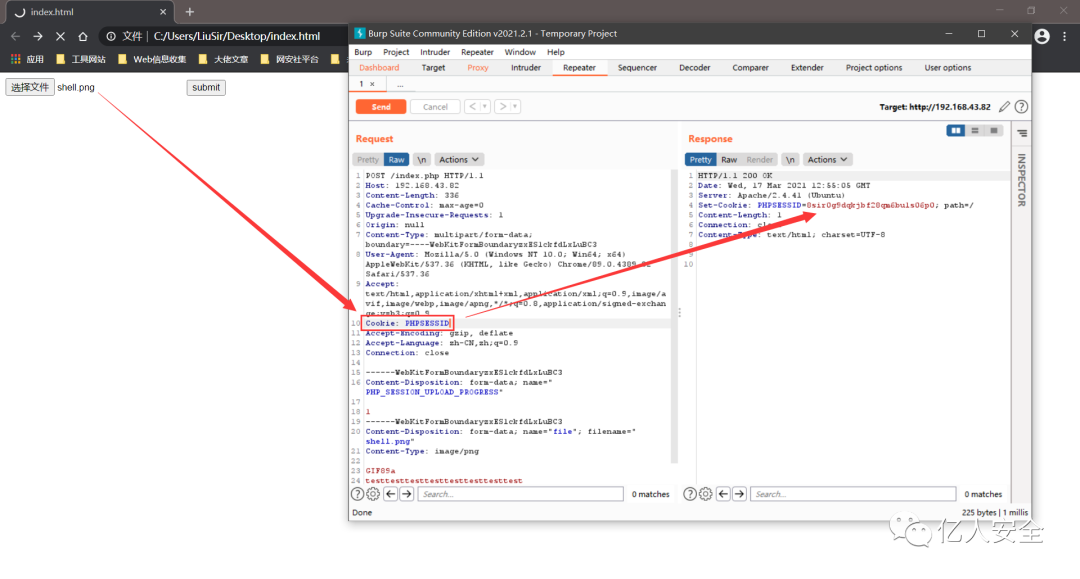1080x579 pixels.
Task: Open the Burp menu
Action: pos(363,52)
